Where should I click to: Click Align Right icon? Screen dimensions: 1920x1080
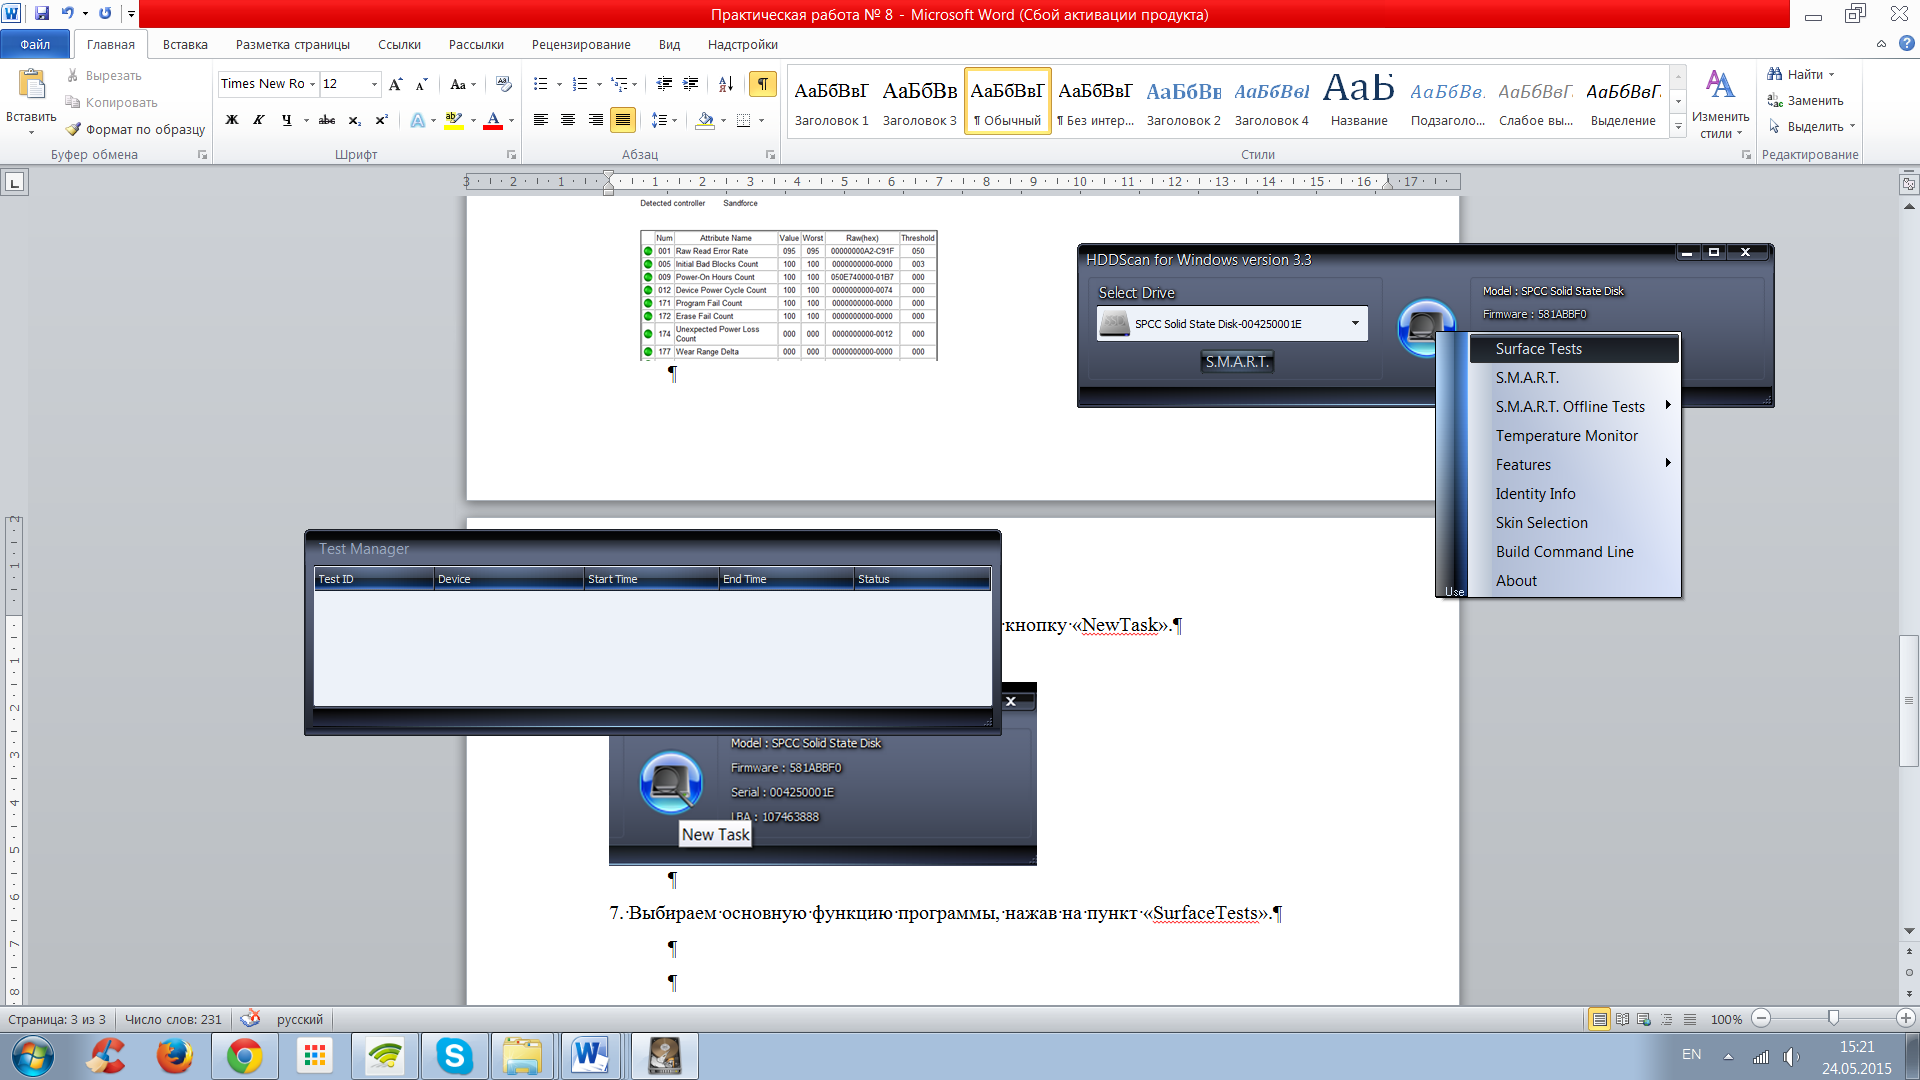click(596, 120)
